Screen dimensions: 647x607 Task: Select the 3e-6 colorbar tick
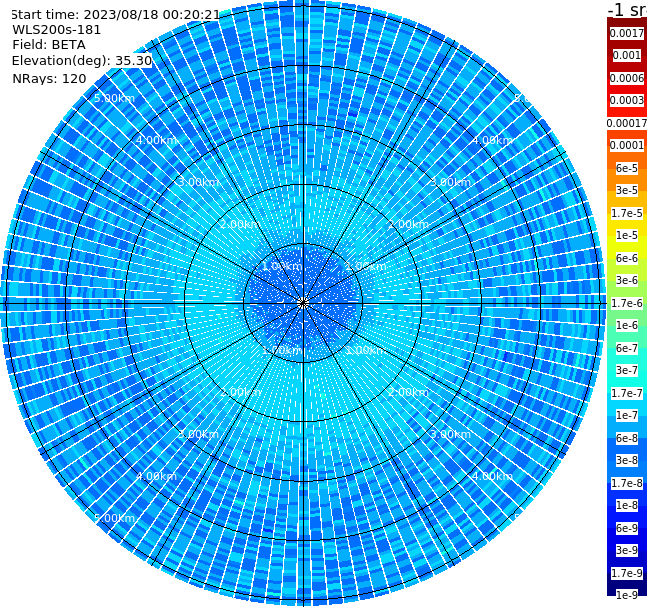pos(627,280)
